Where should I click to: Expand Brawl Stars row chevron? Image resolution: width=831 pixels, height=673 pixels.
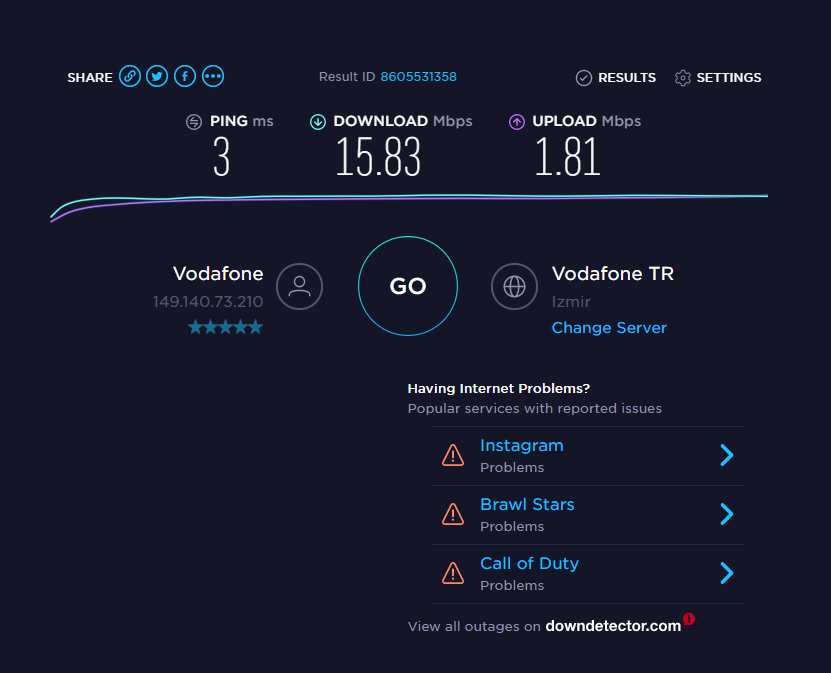(x=727, y=514)
